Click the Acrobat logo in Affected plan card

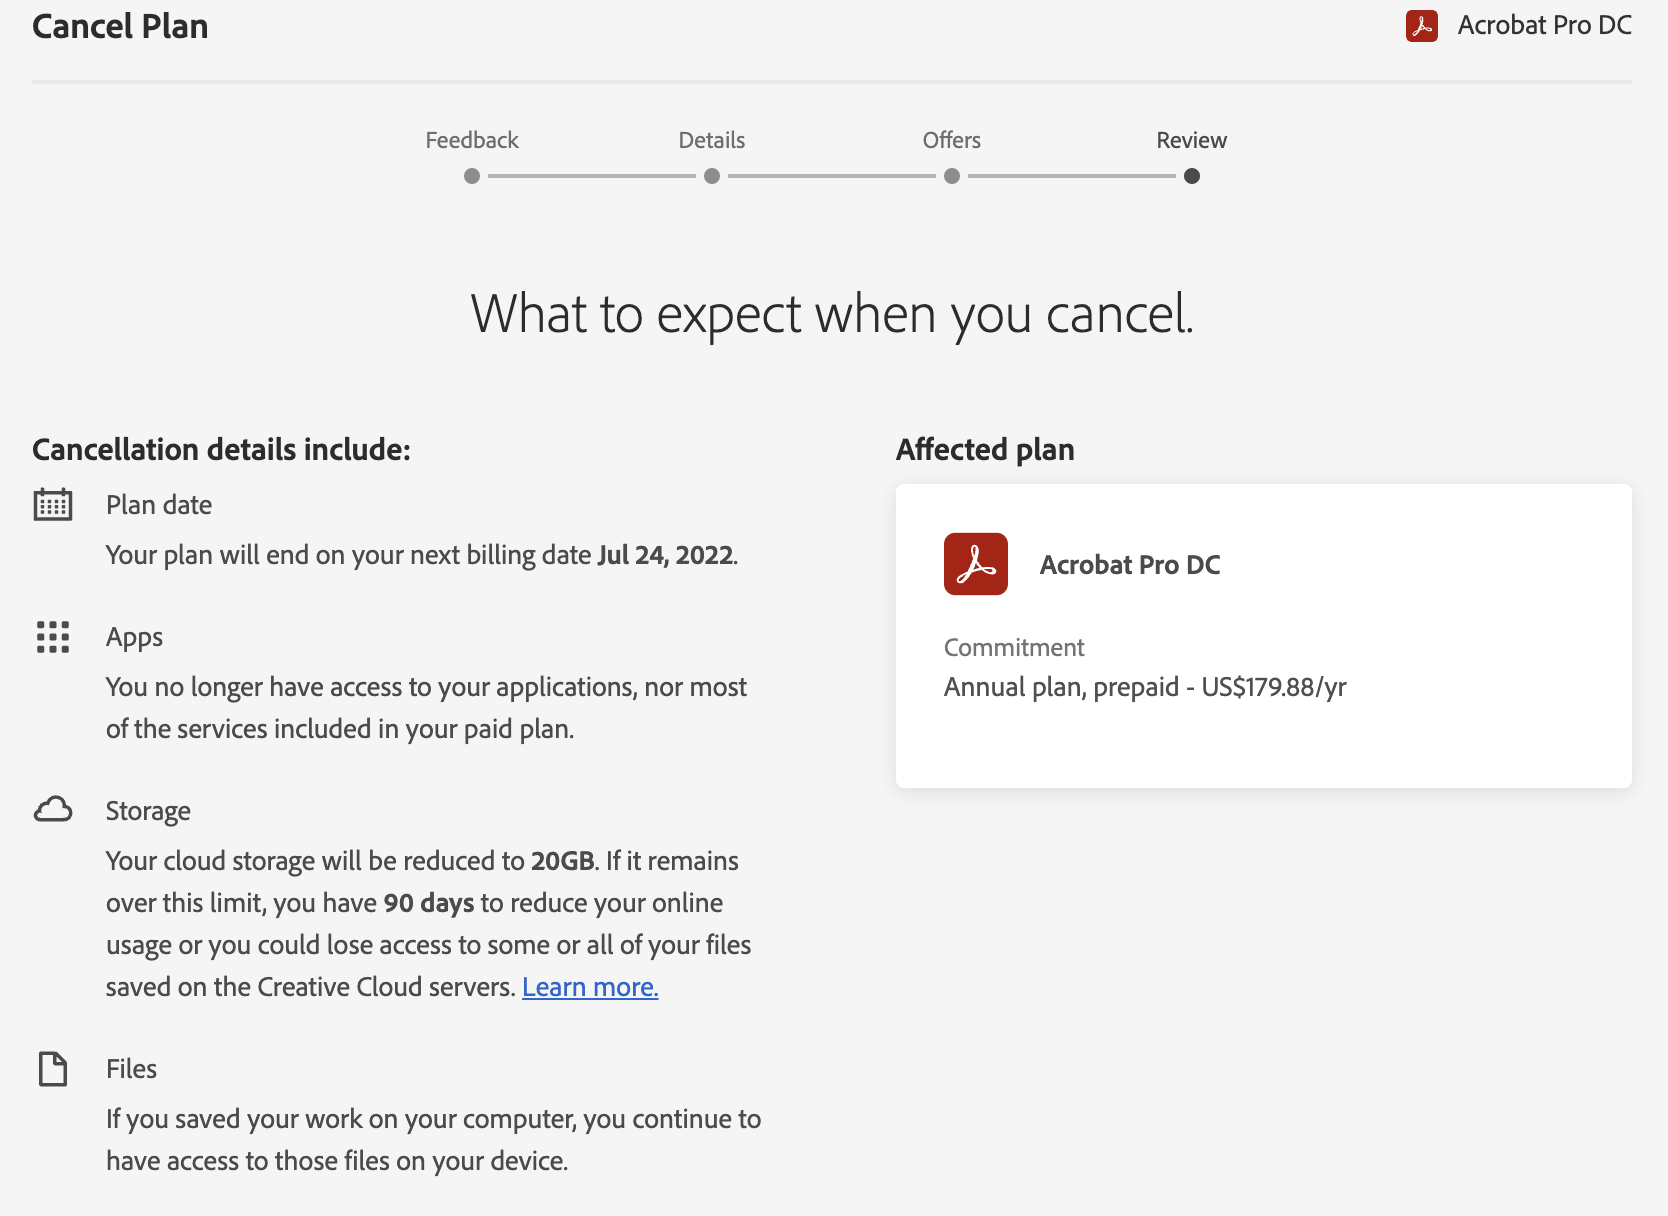pos(976,564)
